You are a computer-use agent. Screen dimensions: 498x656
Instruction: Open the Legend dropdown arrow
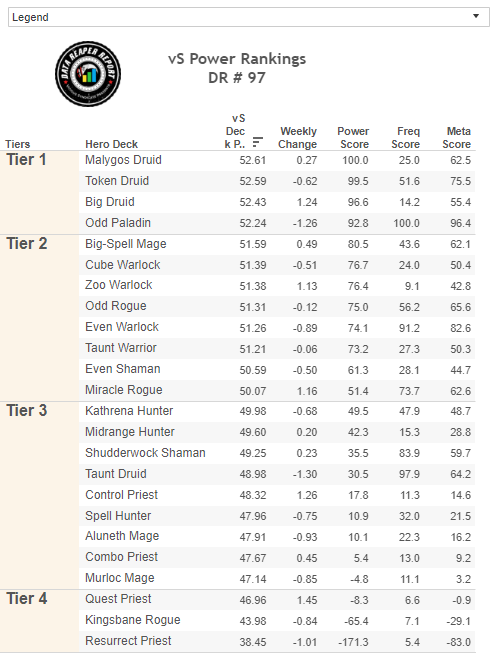[x=476, y=16]
